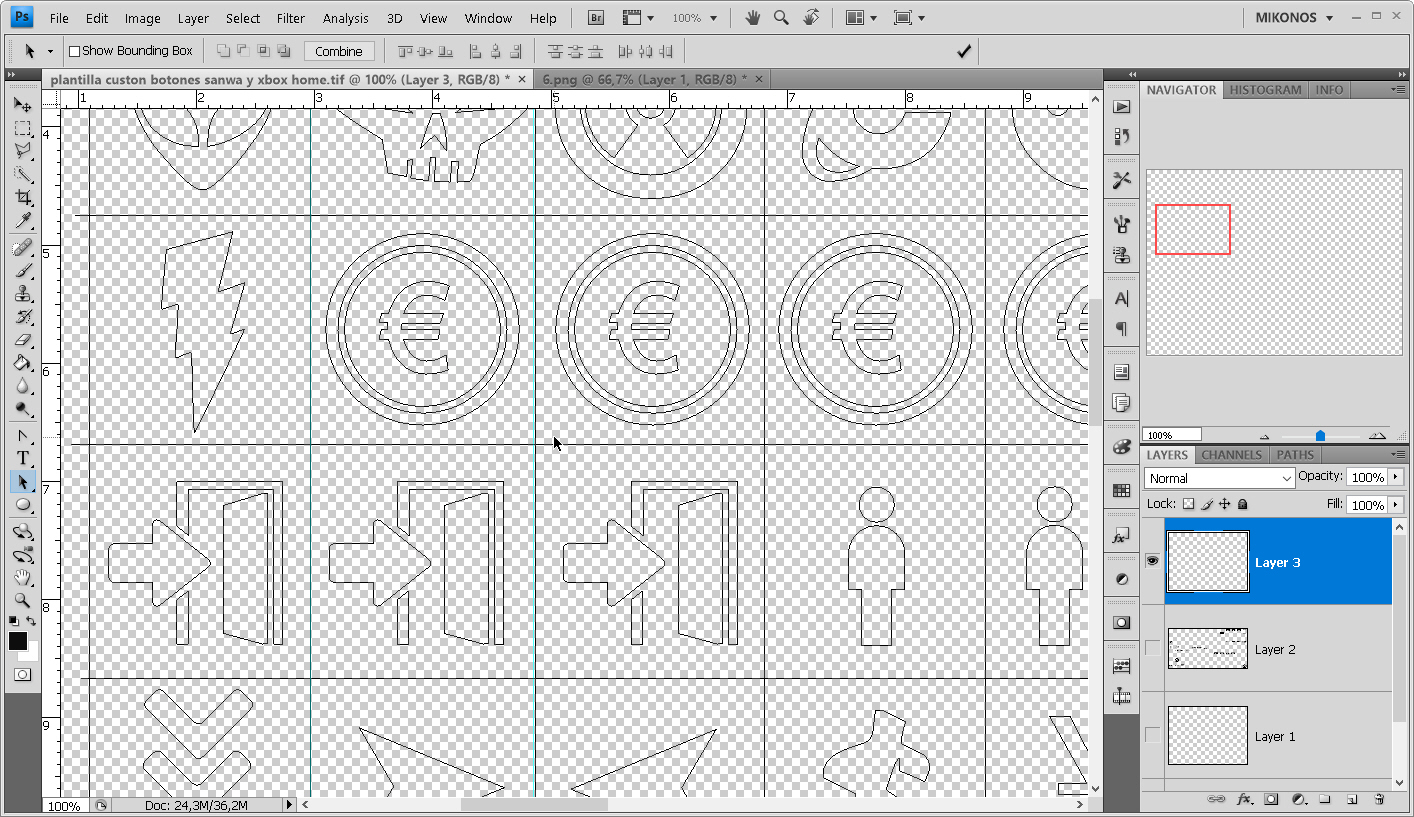The width and height of the screenshot is (1414, 817).
Task: Click the foreground color swatch
Action: point(18,641)
